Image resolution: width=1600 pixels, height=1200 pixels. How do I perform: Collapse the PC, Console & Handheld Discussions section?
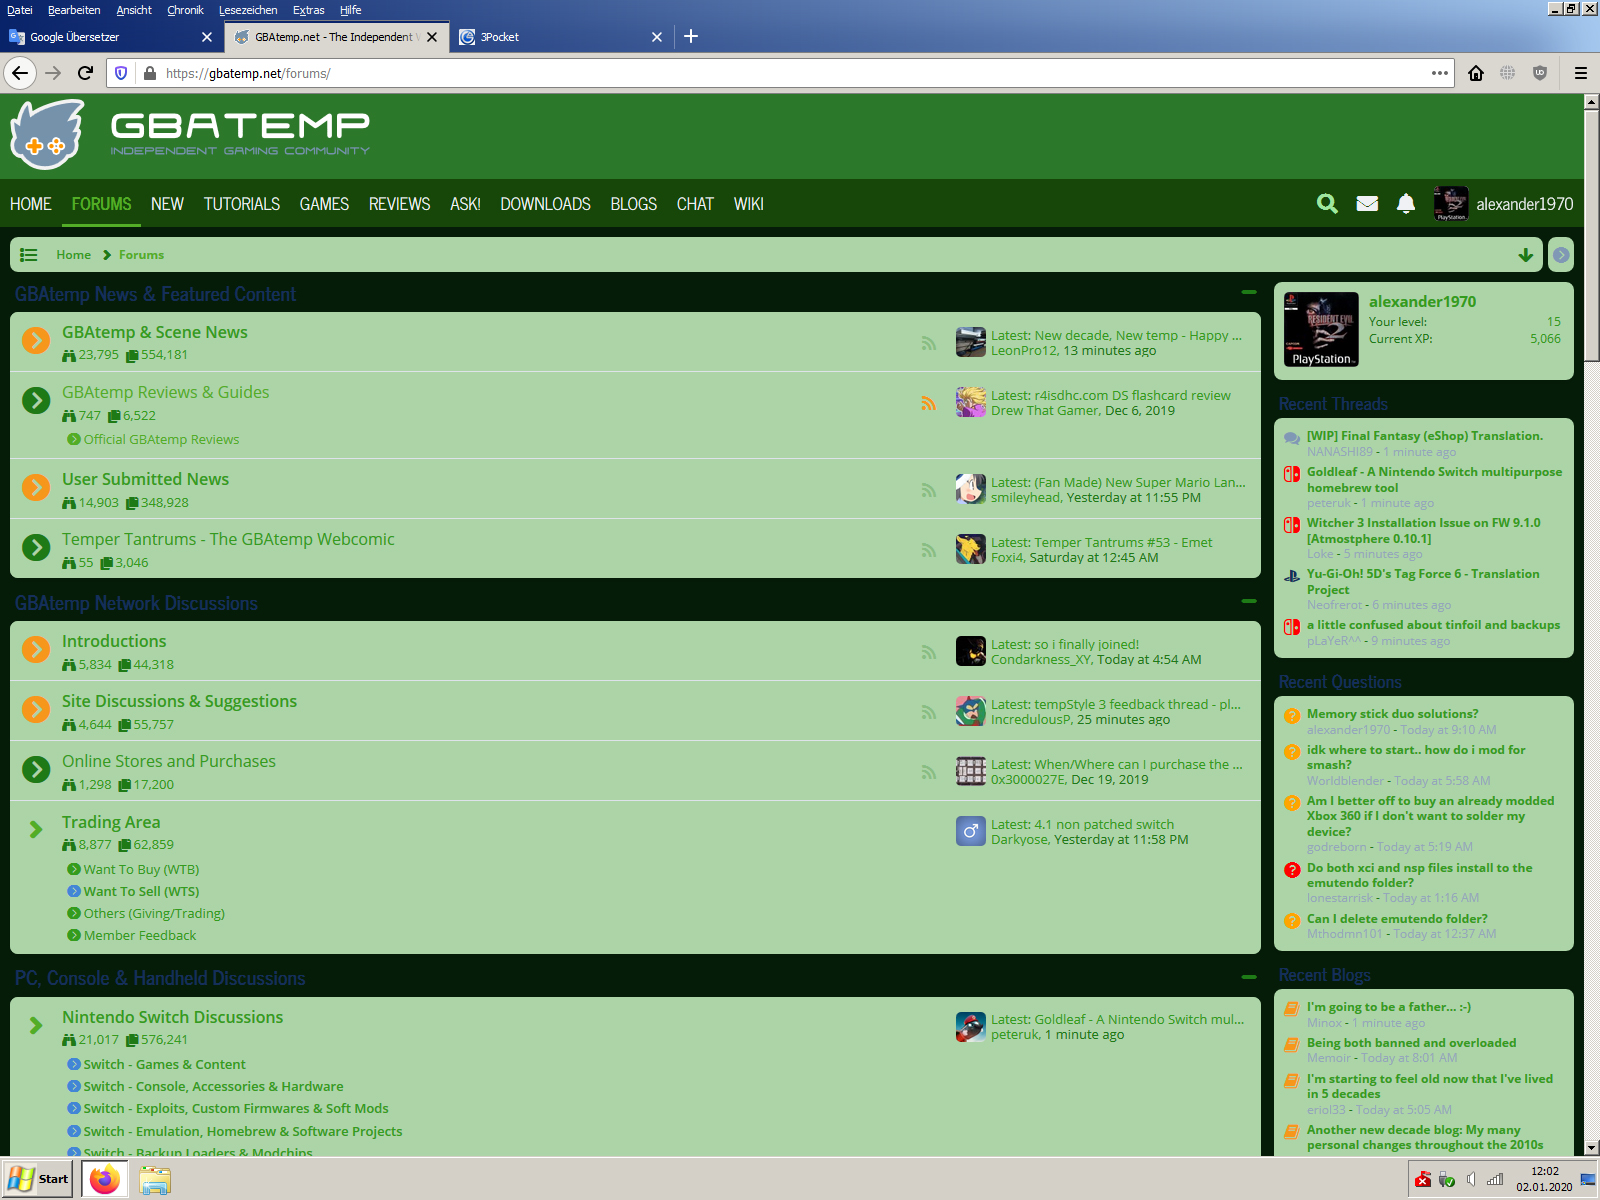click(1249, 976)
